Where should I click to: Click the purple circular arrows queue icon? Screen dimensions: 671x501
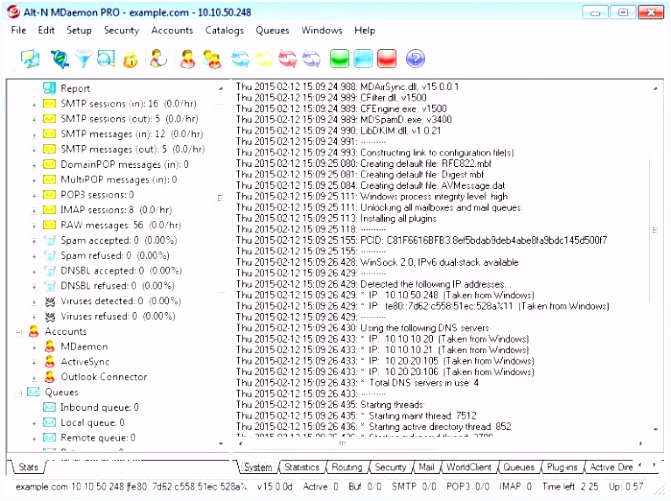click(x=311, y=59)
